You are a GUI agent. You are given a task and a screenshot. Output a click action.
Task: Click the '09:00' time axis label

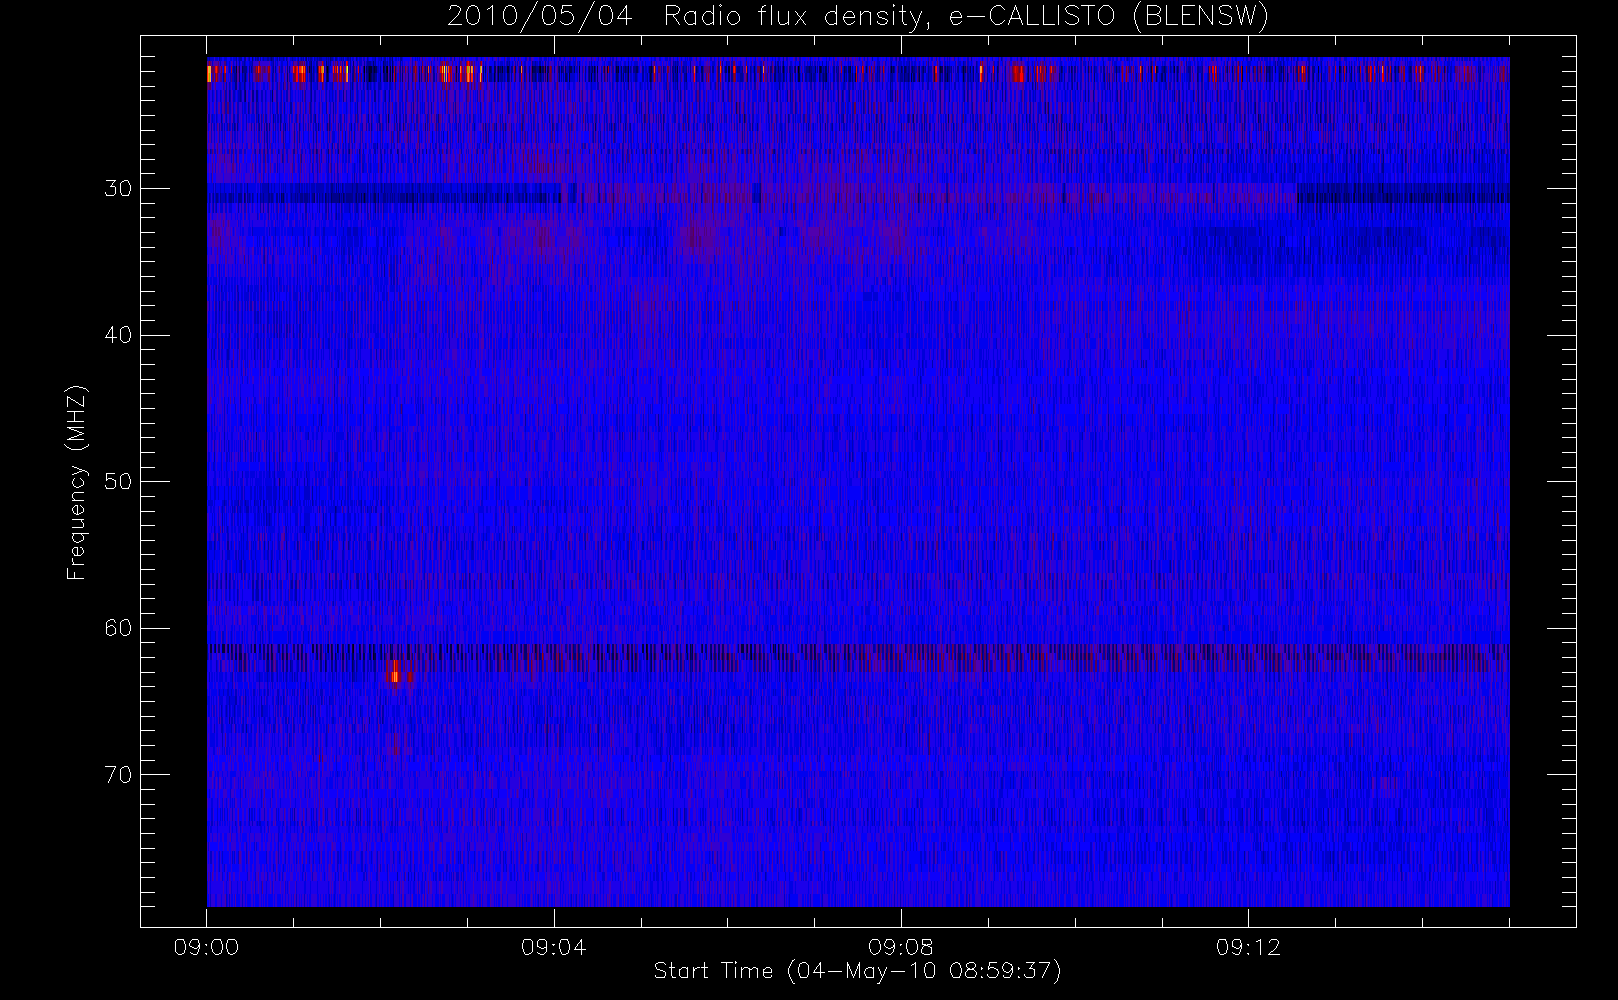[x=206, y=947]
